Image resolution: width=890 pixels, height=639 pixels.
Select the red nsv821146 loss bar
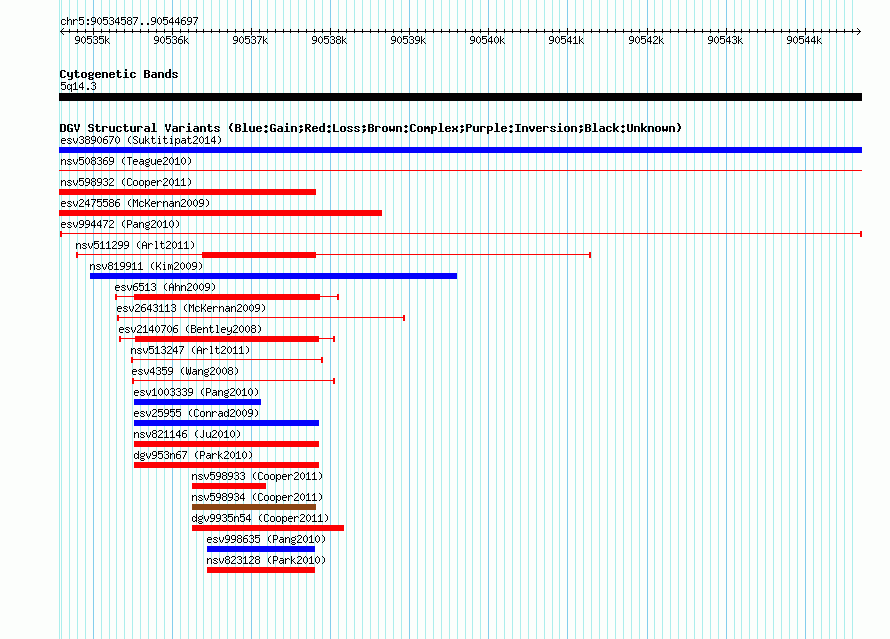pos(226,444)
